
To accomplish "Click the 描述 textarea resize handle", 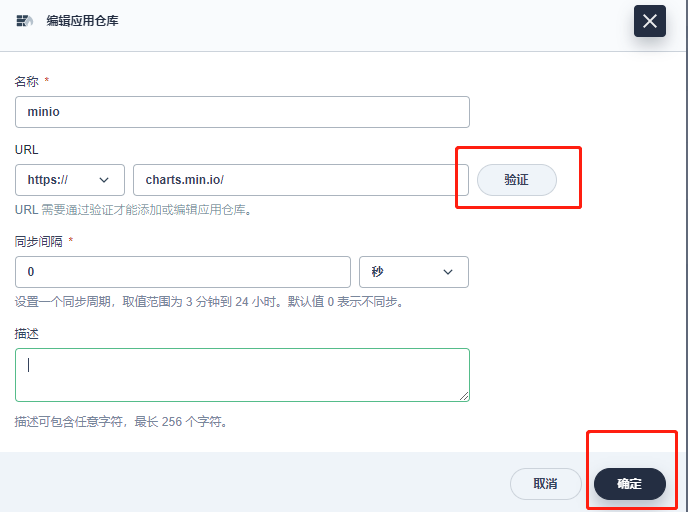I will point(464,396).
